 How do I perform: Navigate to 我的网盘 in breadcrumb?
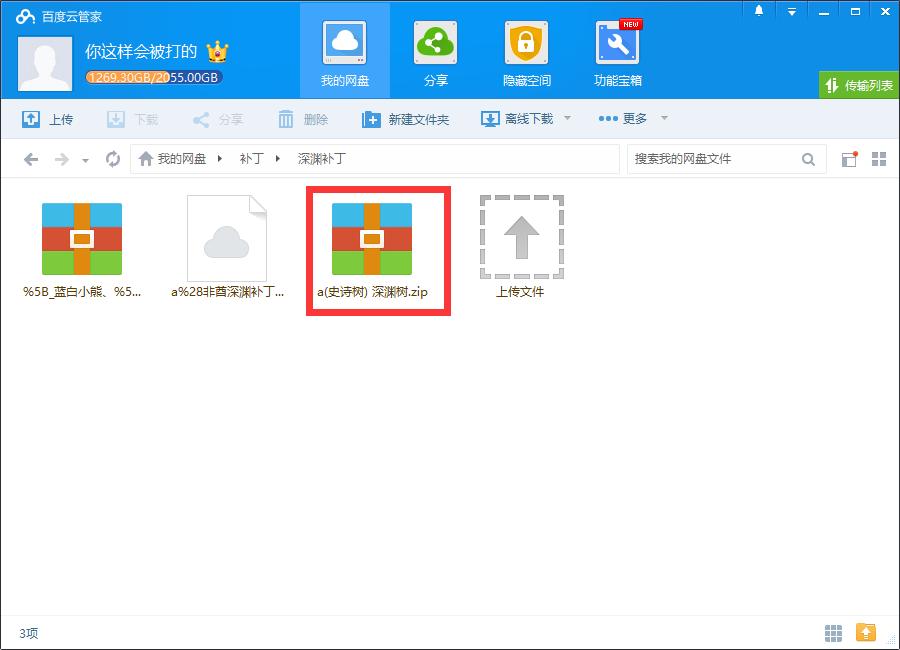tap(181, 158)
